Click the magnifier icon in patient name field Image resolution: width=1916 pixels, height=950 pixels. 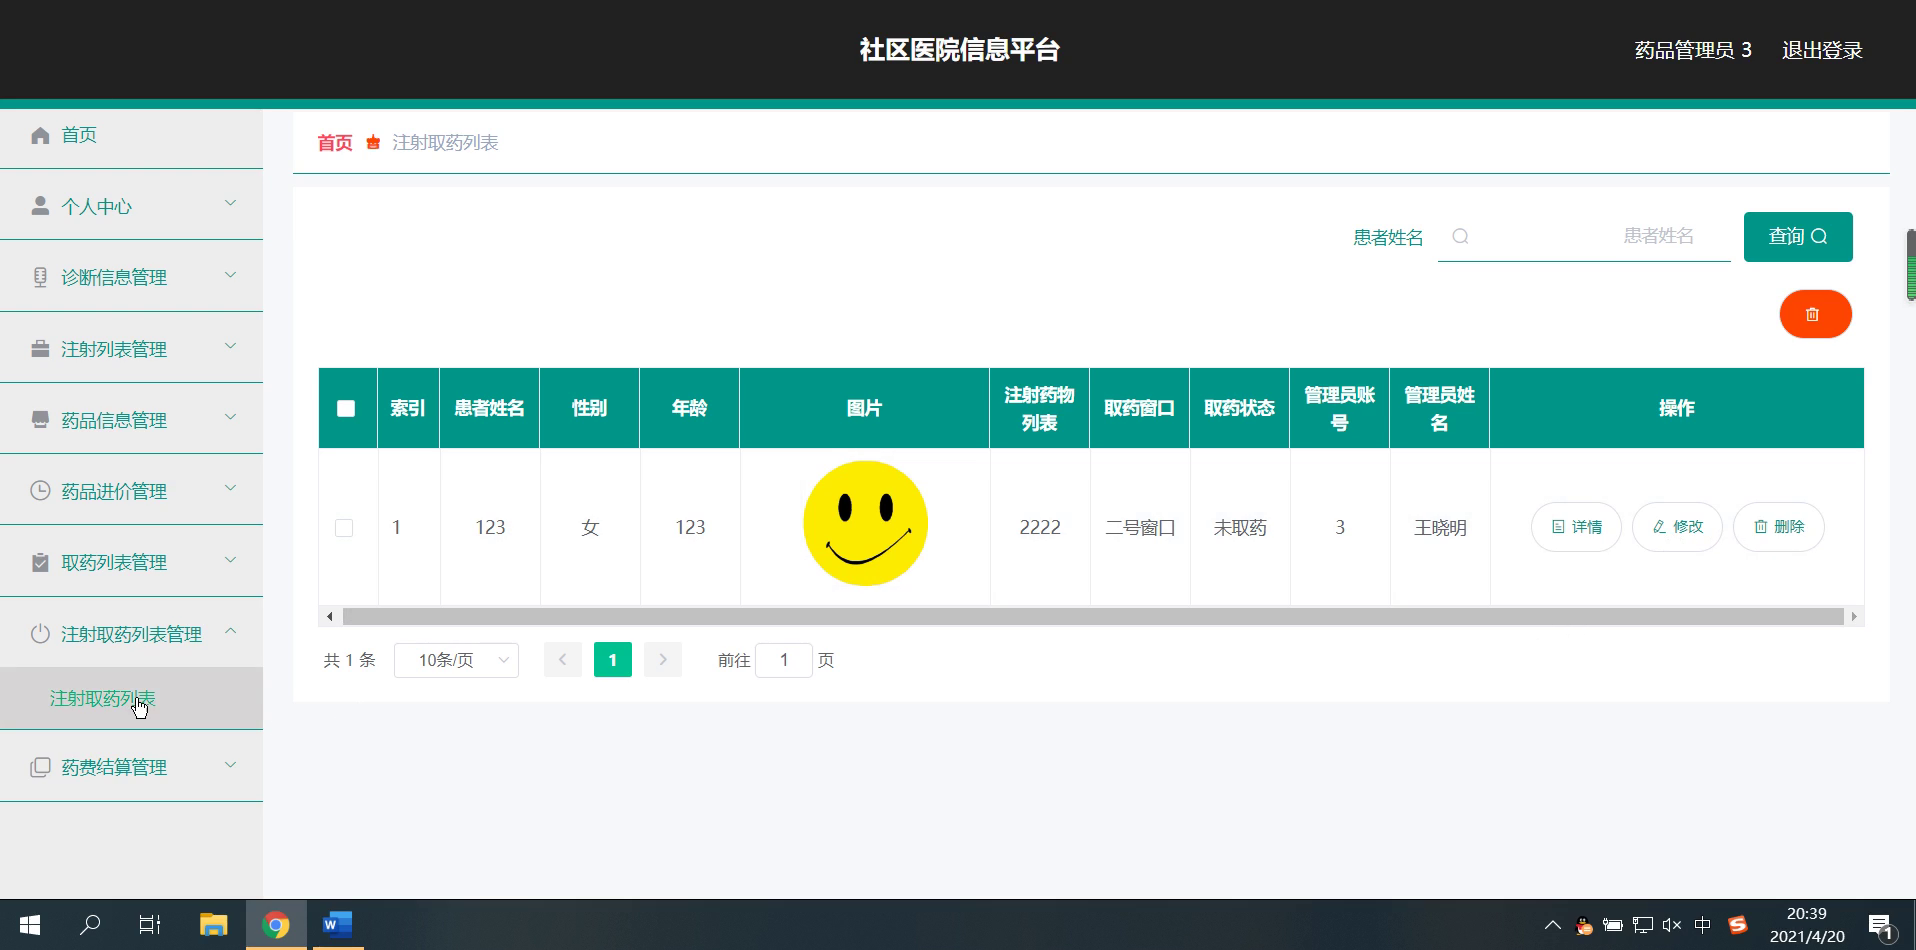tap(1460, 236)
